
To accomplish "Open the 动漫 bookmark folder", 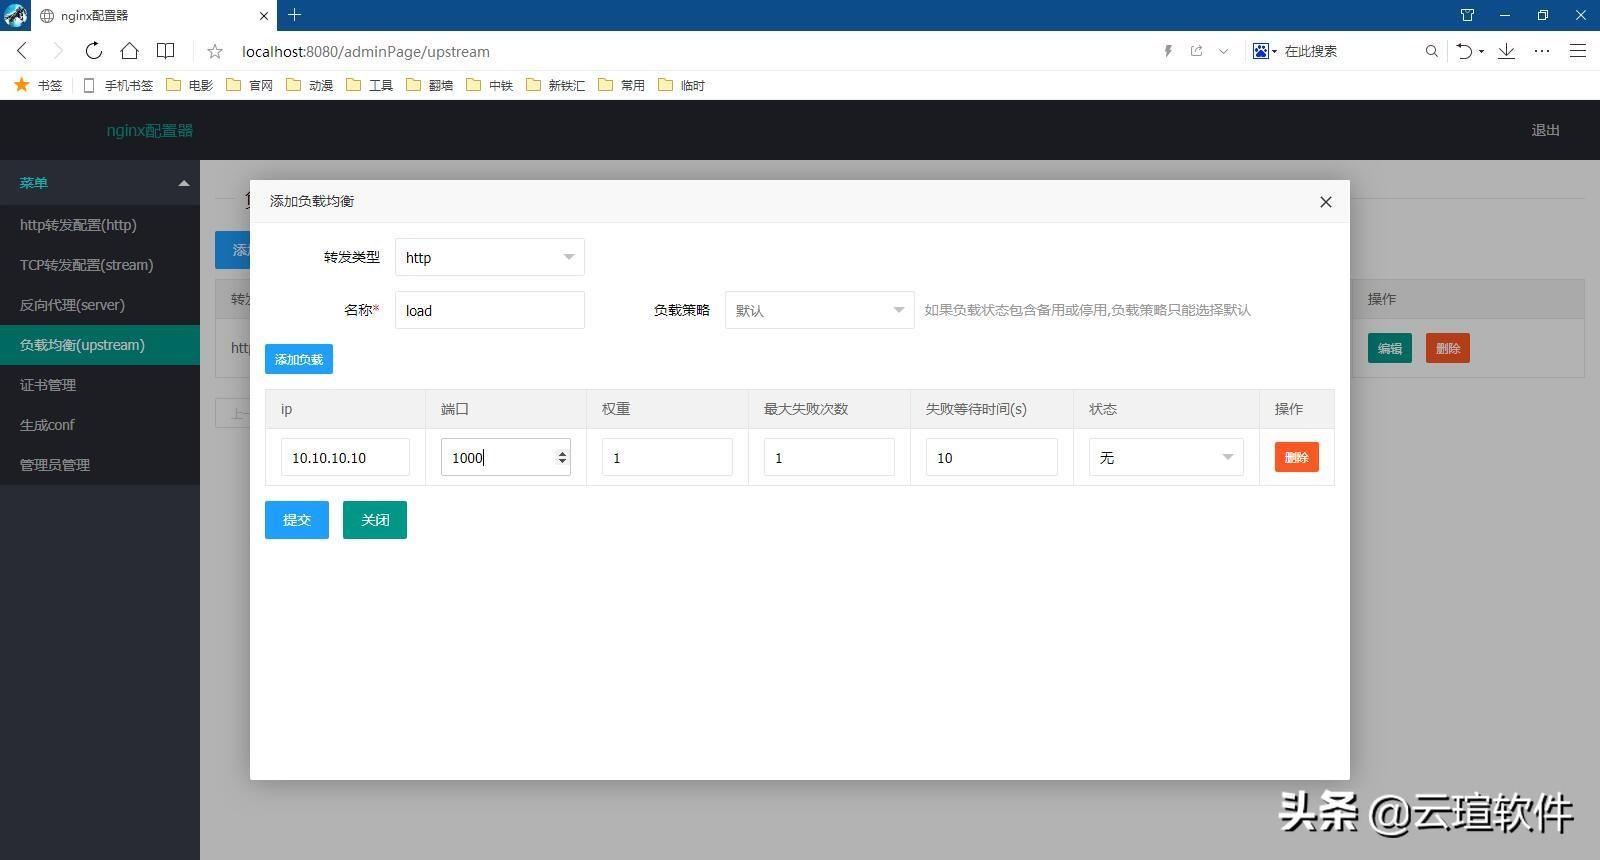I will [x=310, y=85].
